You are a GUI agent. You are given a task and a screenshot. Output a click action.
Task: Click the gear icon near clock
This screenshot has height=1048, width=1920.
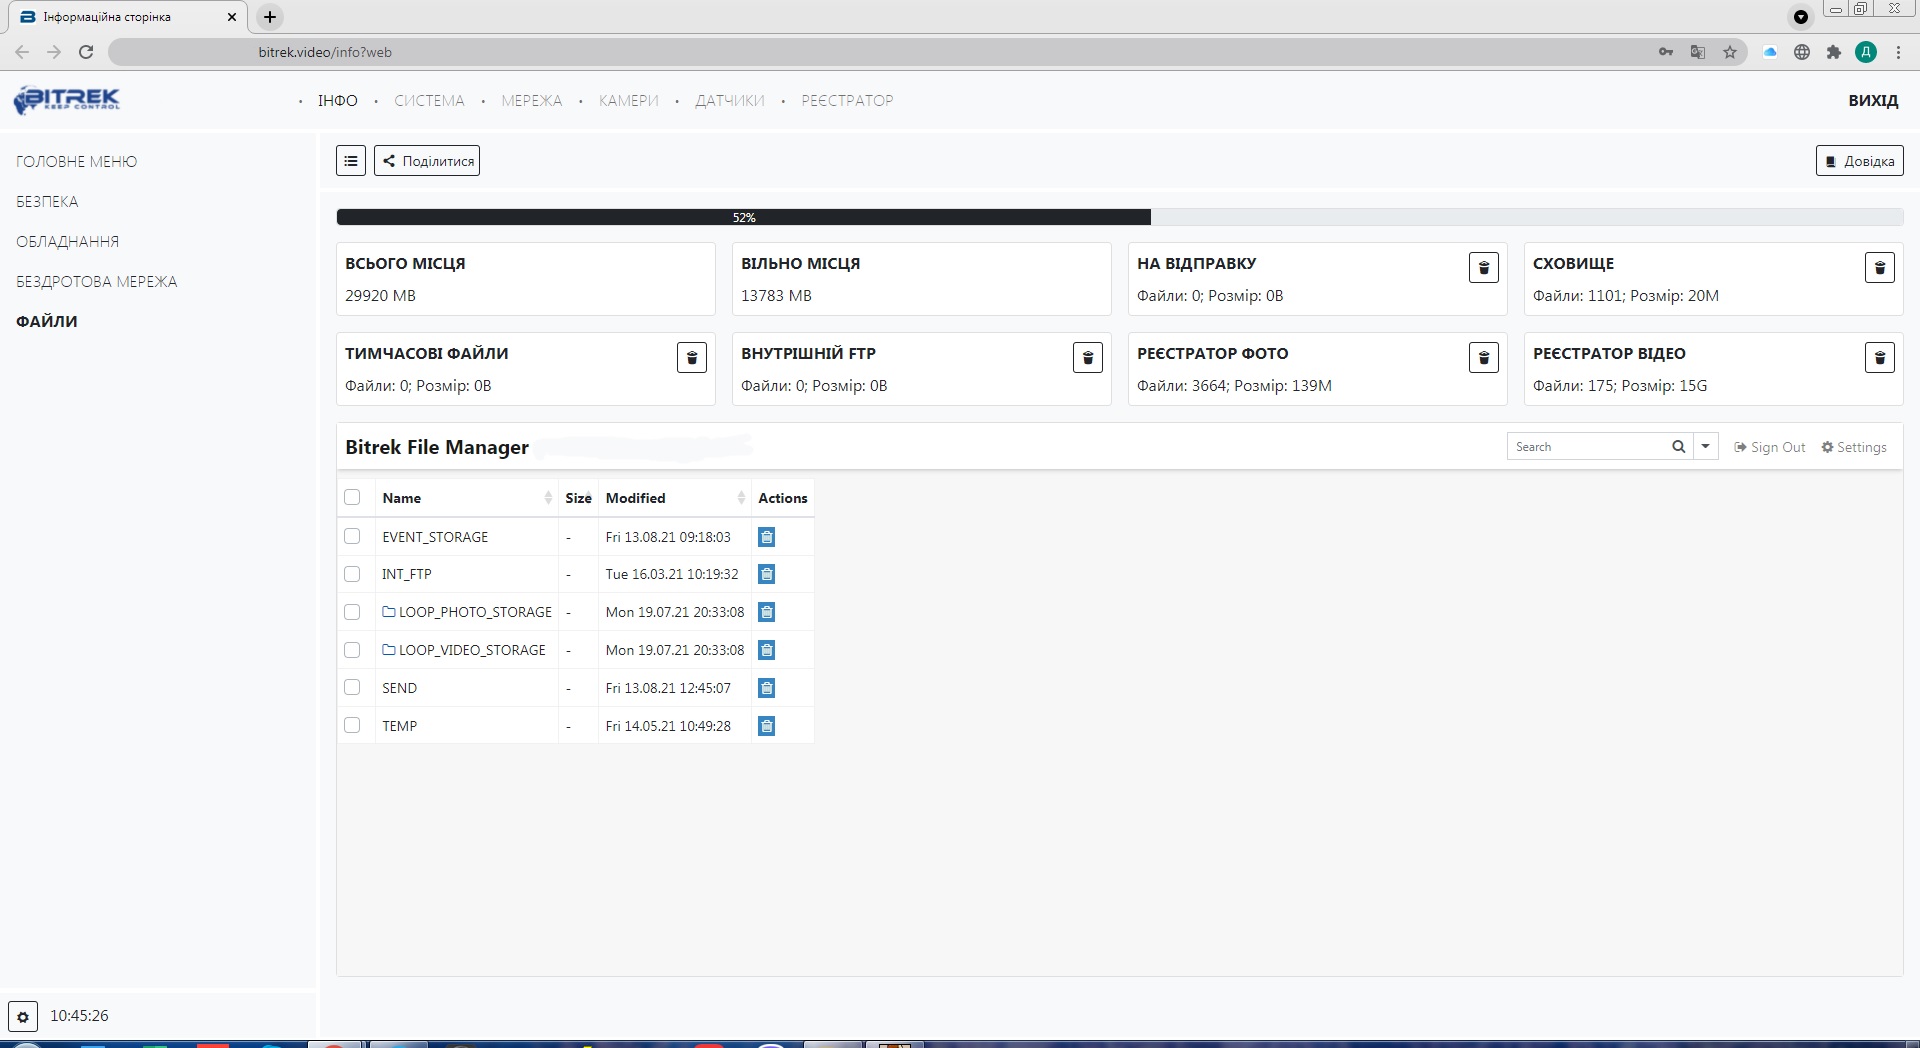pyautogui.click(x=23, y=1016)
